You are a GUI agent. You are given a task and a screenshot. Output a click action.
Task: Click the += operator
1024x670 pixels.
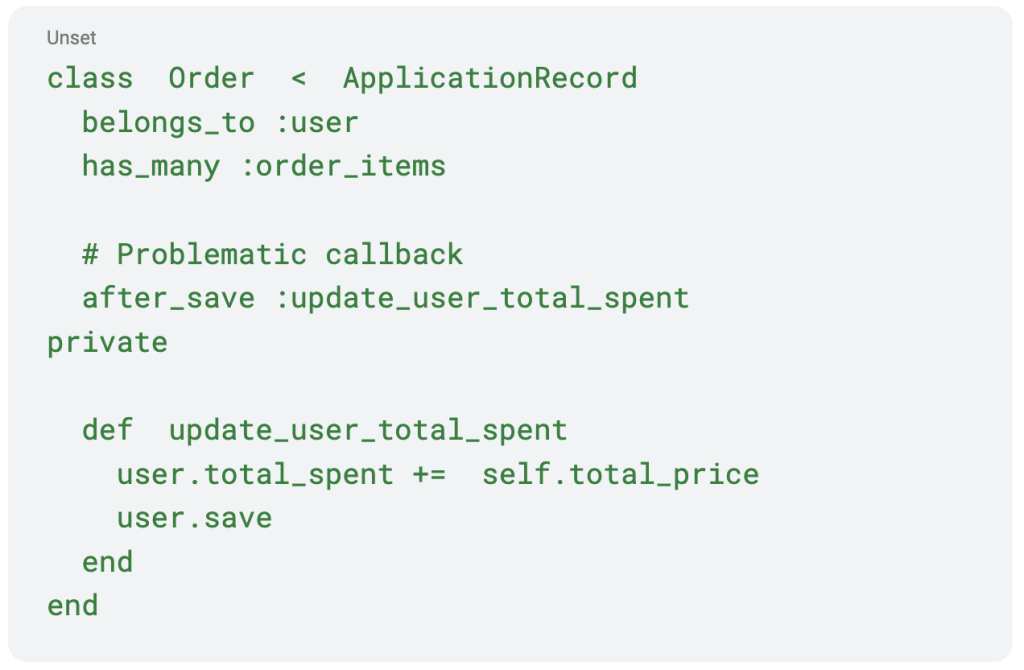(x=430, y=475)
